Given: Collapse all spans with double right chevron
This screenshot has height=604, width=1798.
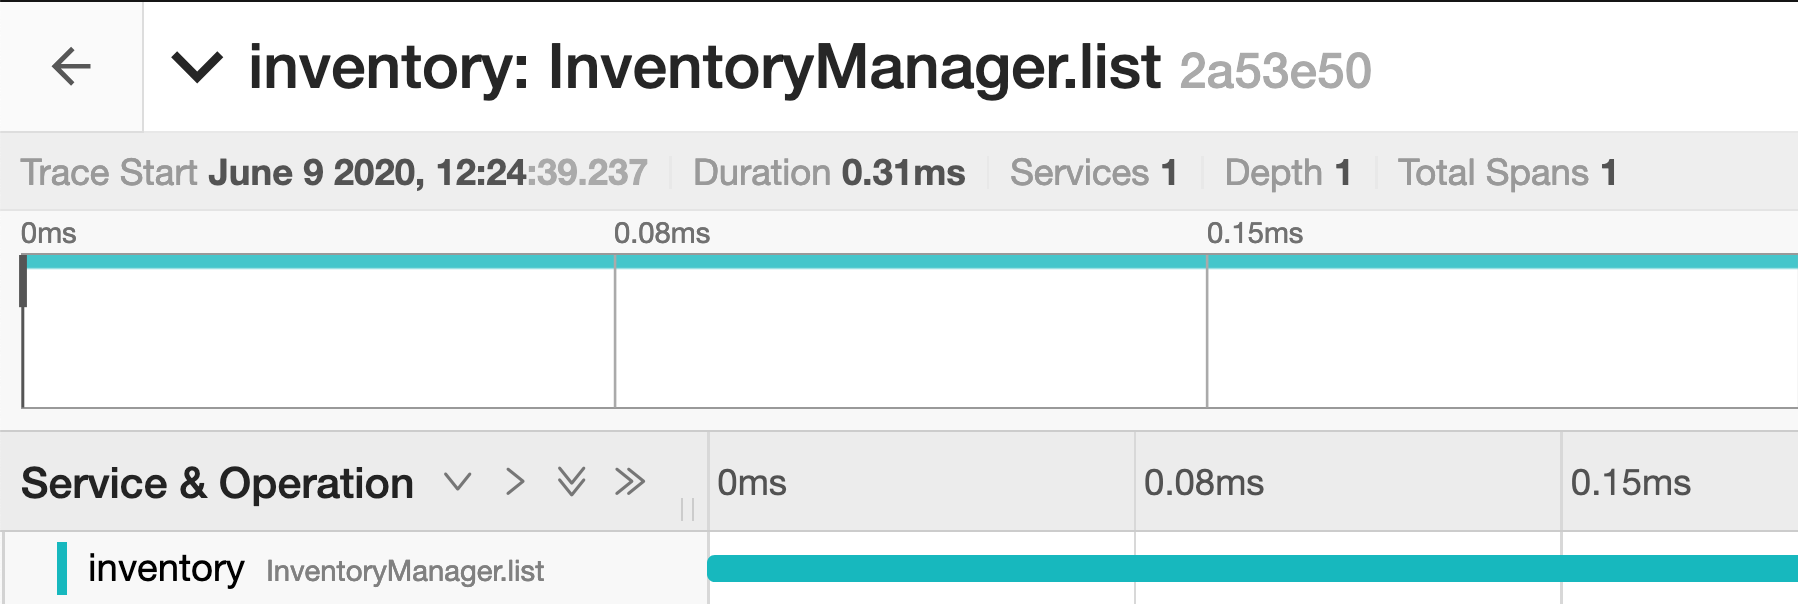Looking at the screenshot, I should 630,482.
